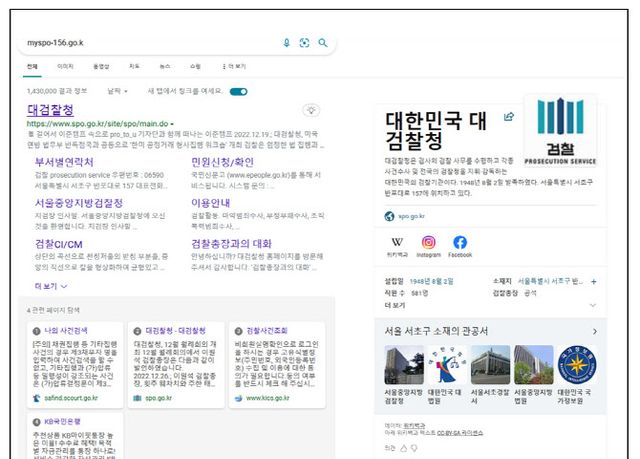Click the magnifier search icon

tap(322, 43)
